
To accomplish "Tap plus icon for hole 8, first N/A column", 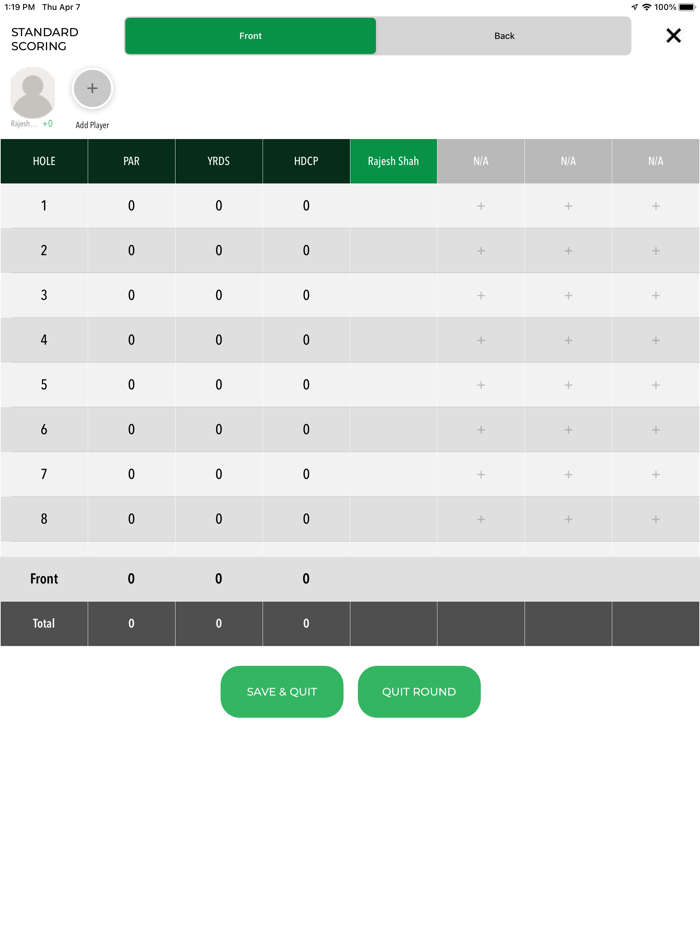I will coord(481,519).
